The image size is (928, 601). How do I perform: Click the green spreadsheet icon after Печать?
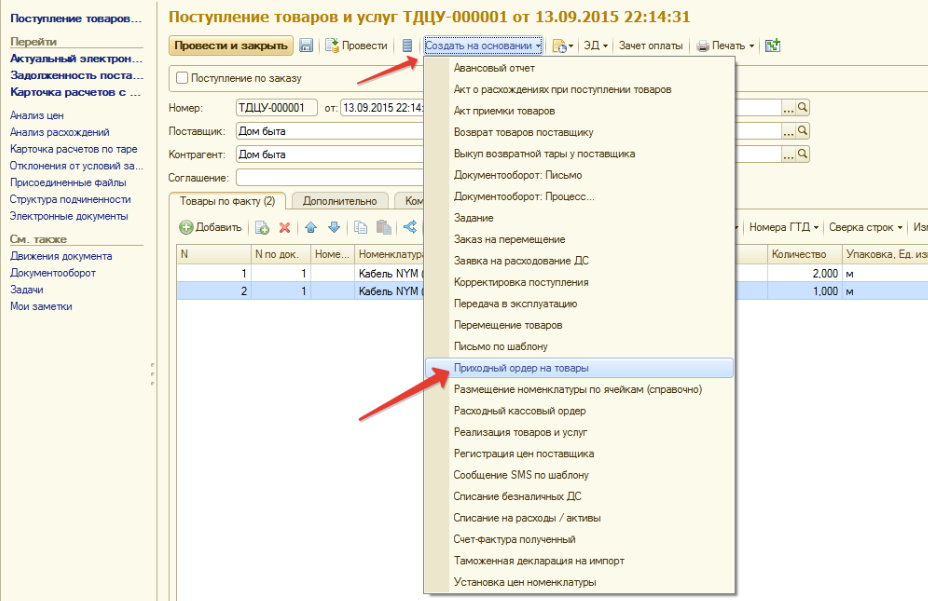coord(773,46)
